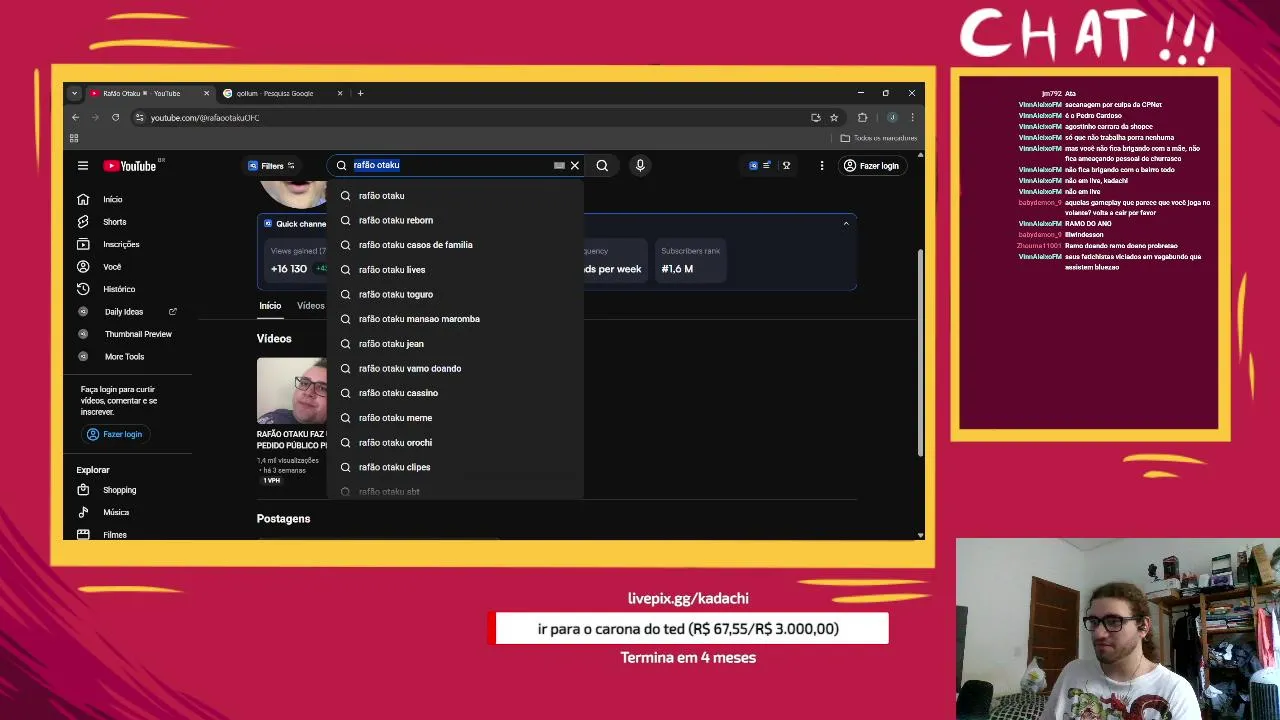Reload the page
Image resolution: width=1280 pixels, height=720 pixels.
(115, 118)
